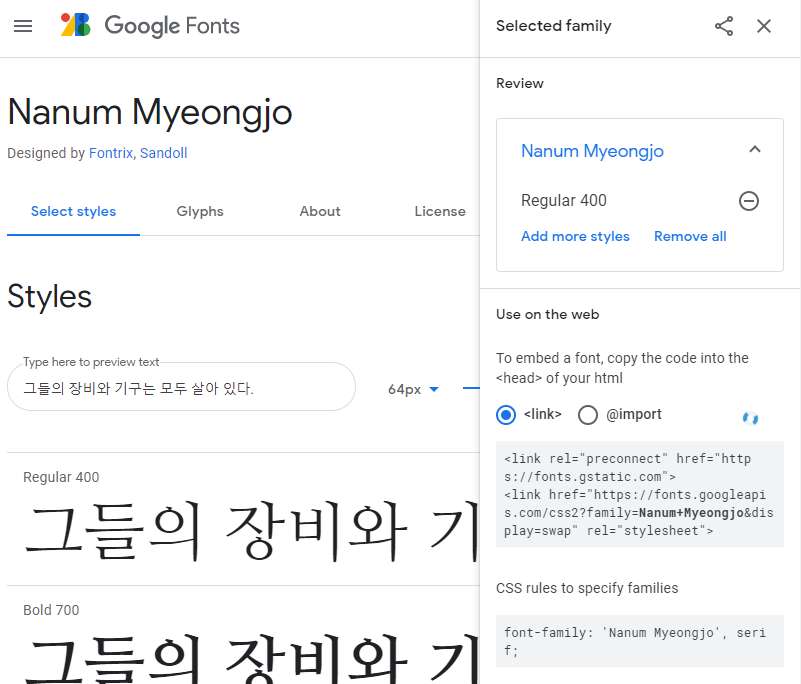Screen dimensions: 801x684
Task: Click the embed link code block
Action: [x=640, y=494]
